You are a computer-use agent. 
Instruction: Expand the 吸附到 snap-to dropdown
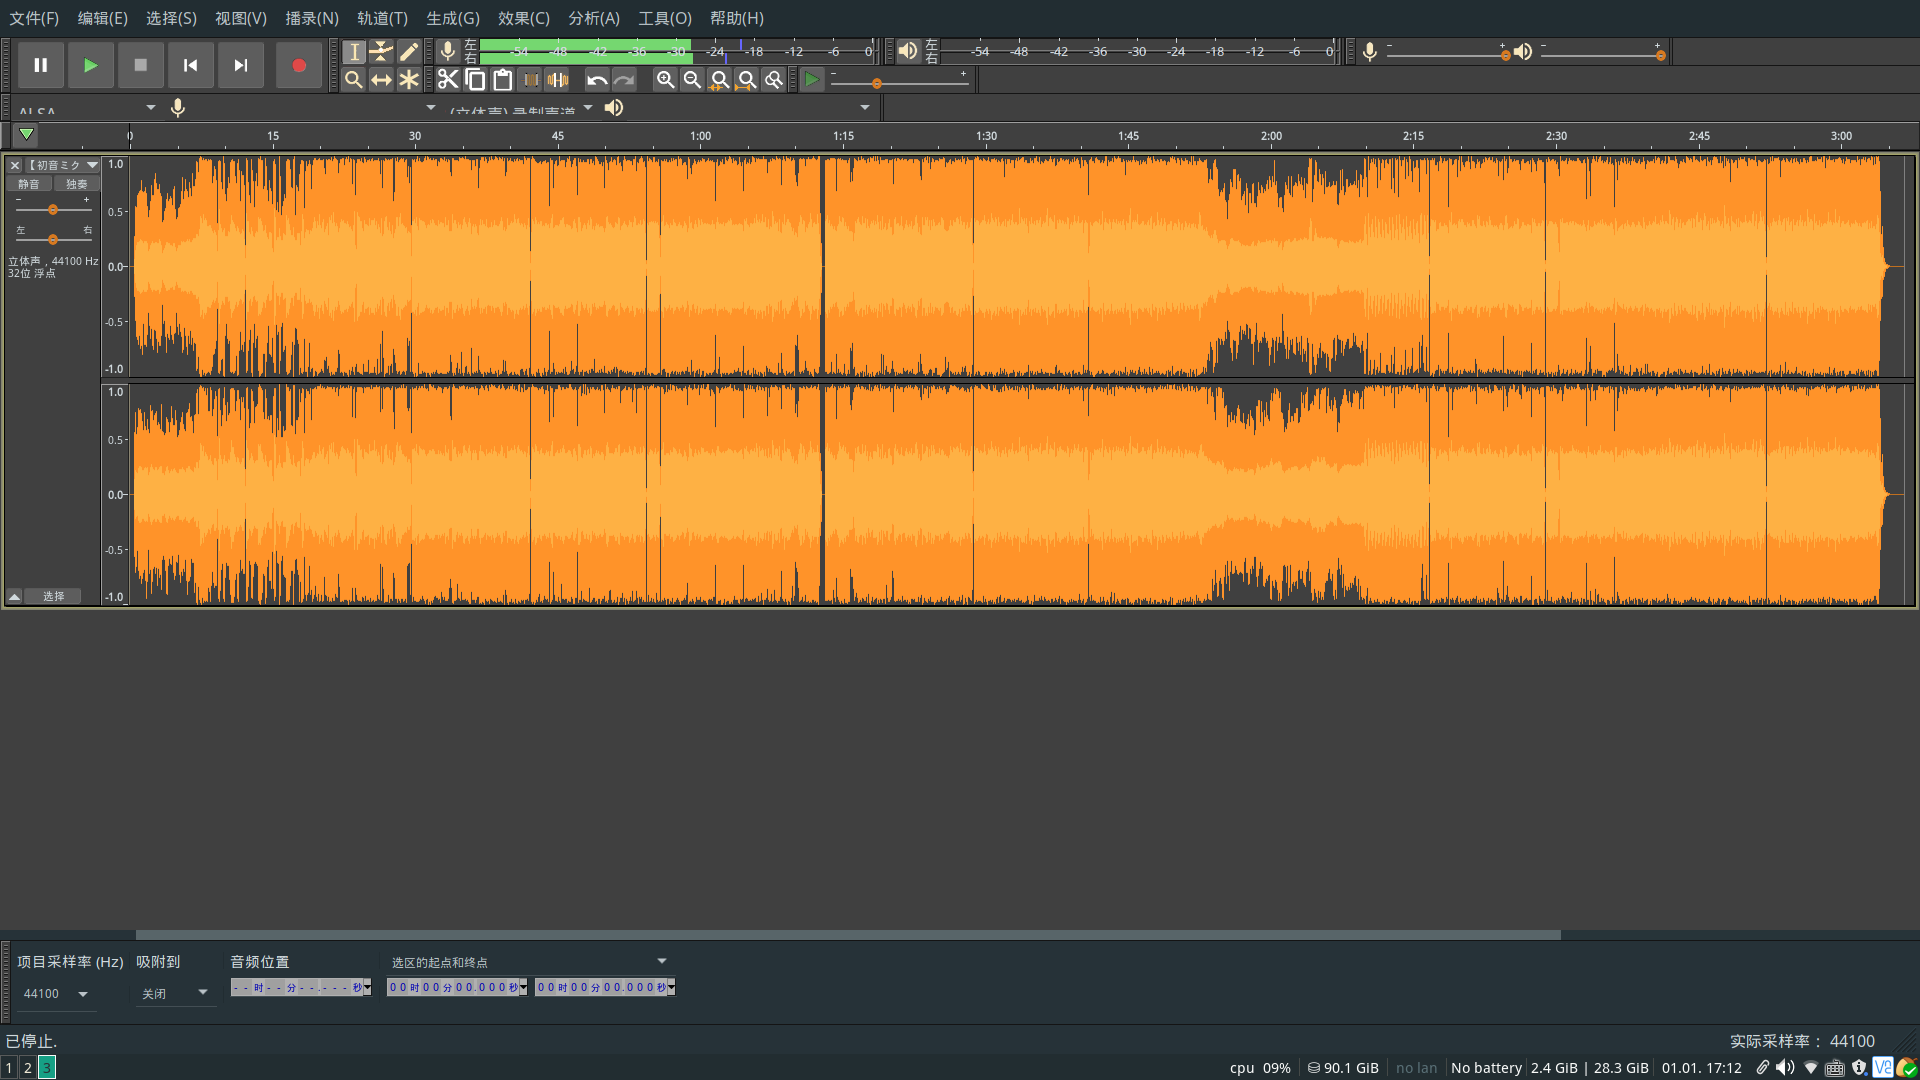202,993
